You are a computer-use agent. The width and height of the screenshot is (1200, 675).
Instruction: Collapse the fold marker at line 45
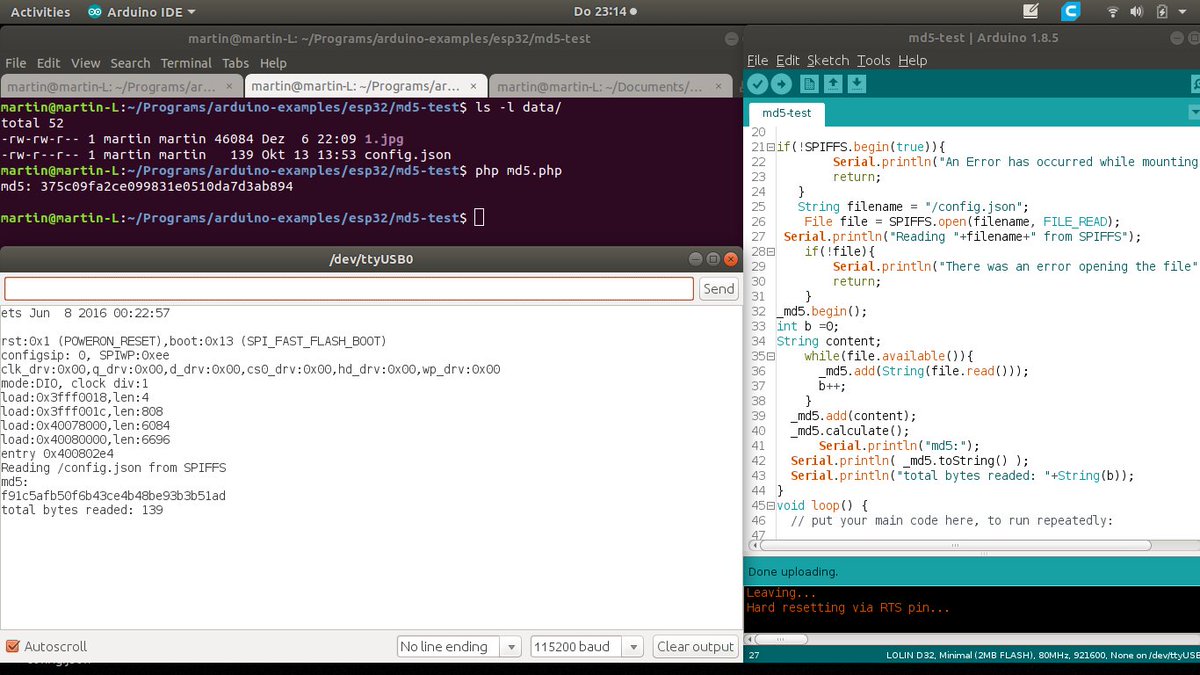pyautogui.click(x=772, y=506)
